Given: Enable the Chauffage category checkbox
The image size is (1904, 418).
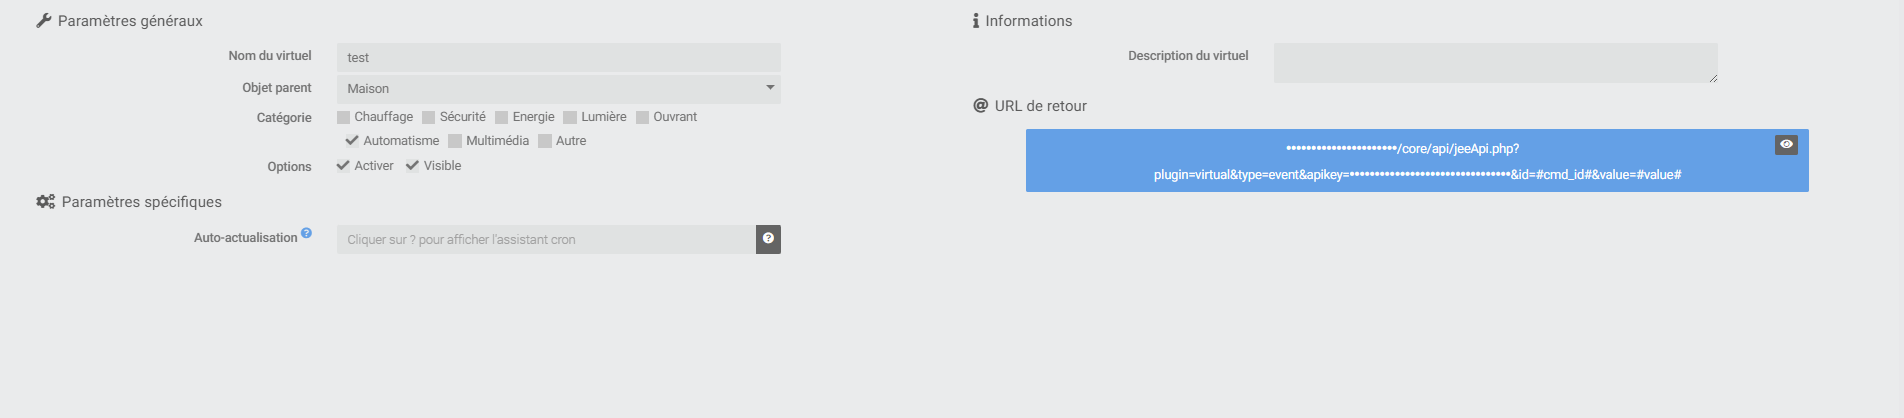Looking at the screenshot, I should pos(344,118).
